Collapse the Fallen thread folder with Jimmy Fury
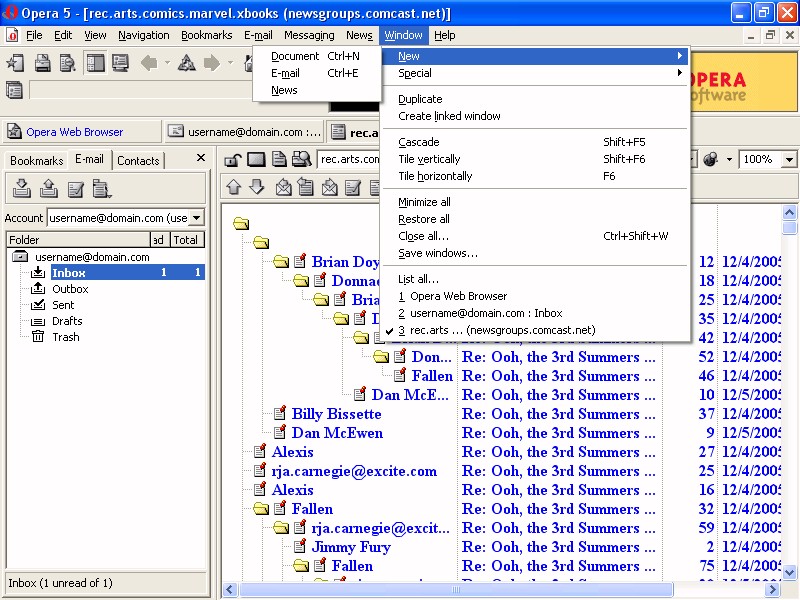This screenshot has width=800, height=600. click(x=261, y=509)
